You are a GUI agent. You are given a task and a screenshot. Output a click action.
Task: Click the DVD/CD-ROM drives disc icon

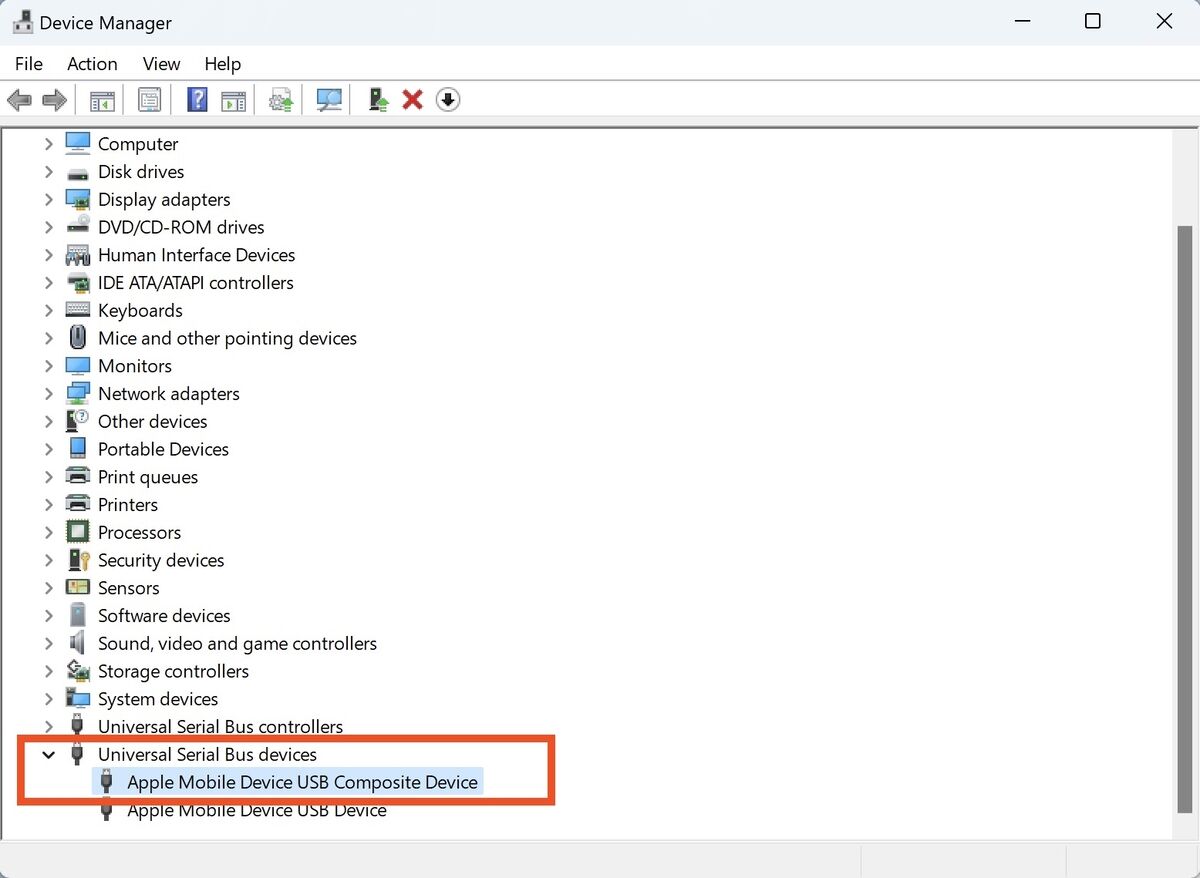pyautogui.click(x=77, y=227)
